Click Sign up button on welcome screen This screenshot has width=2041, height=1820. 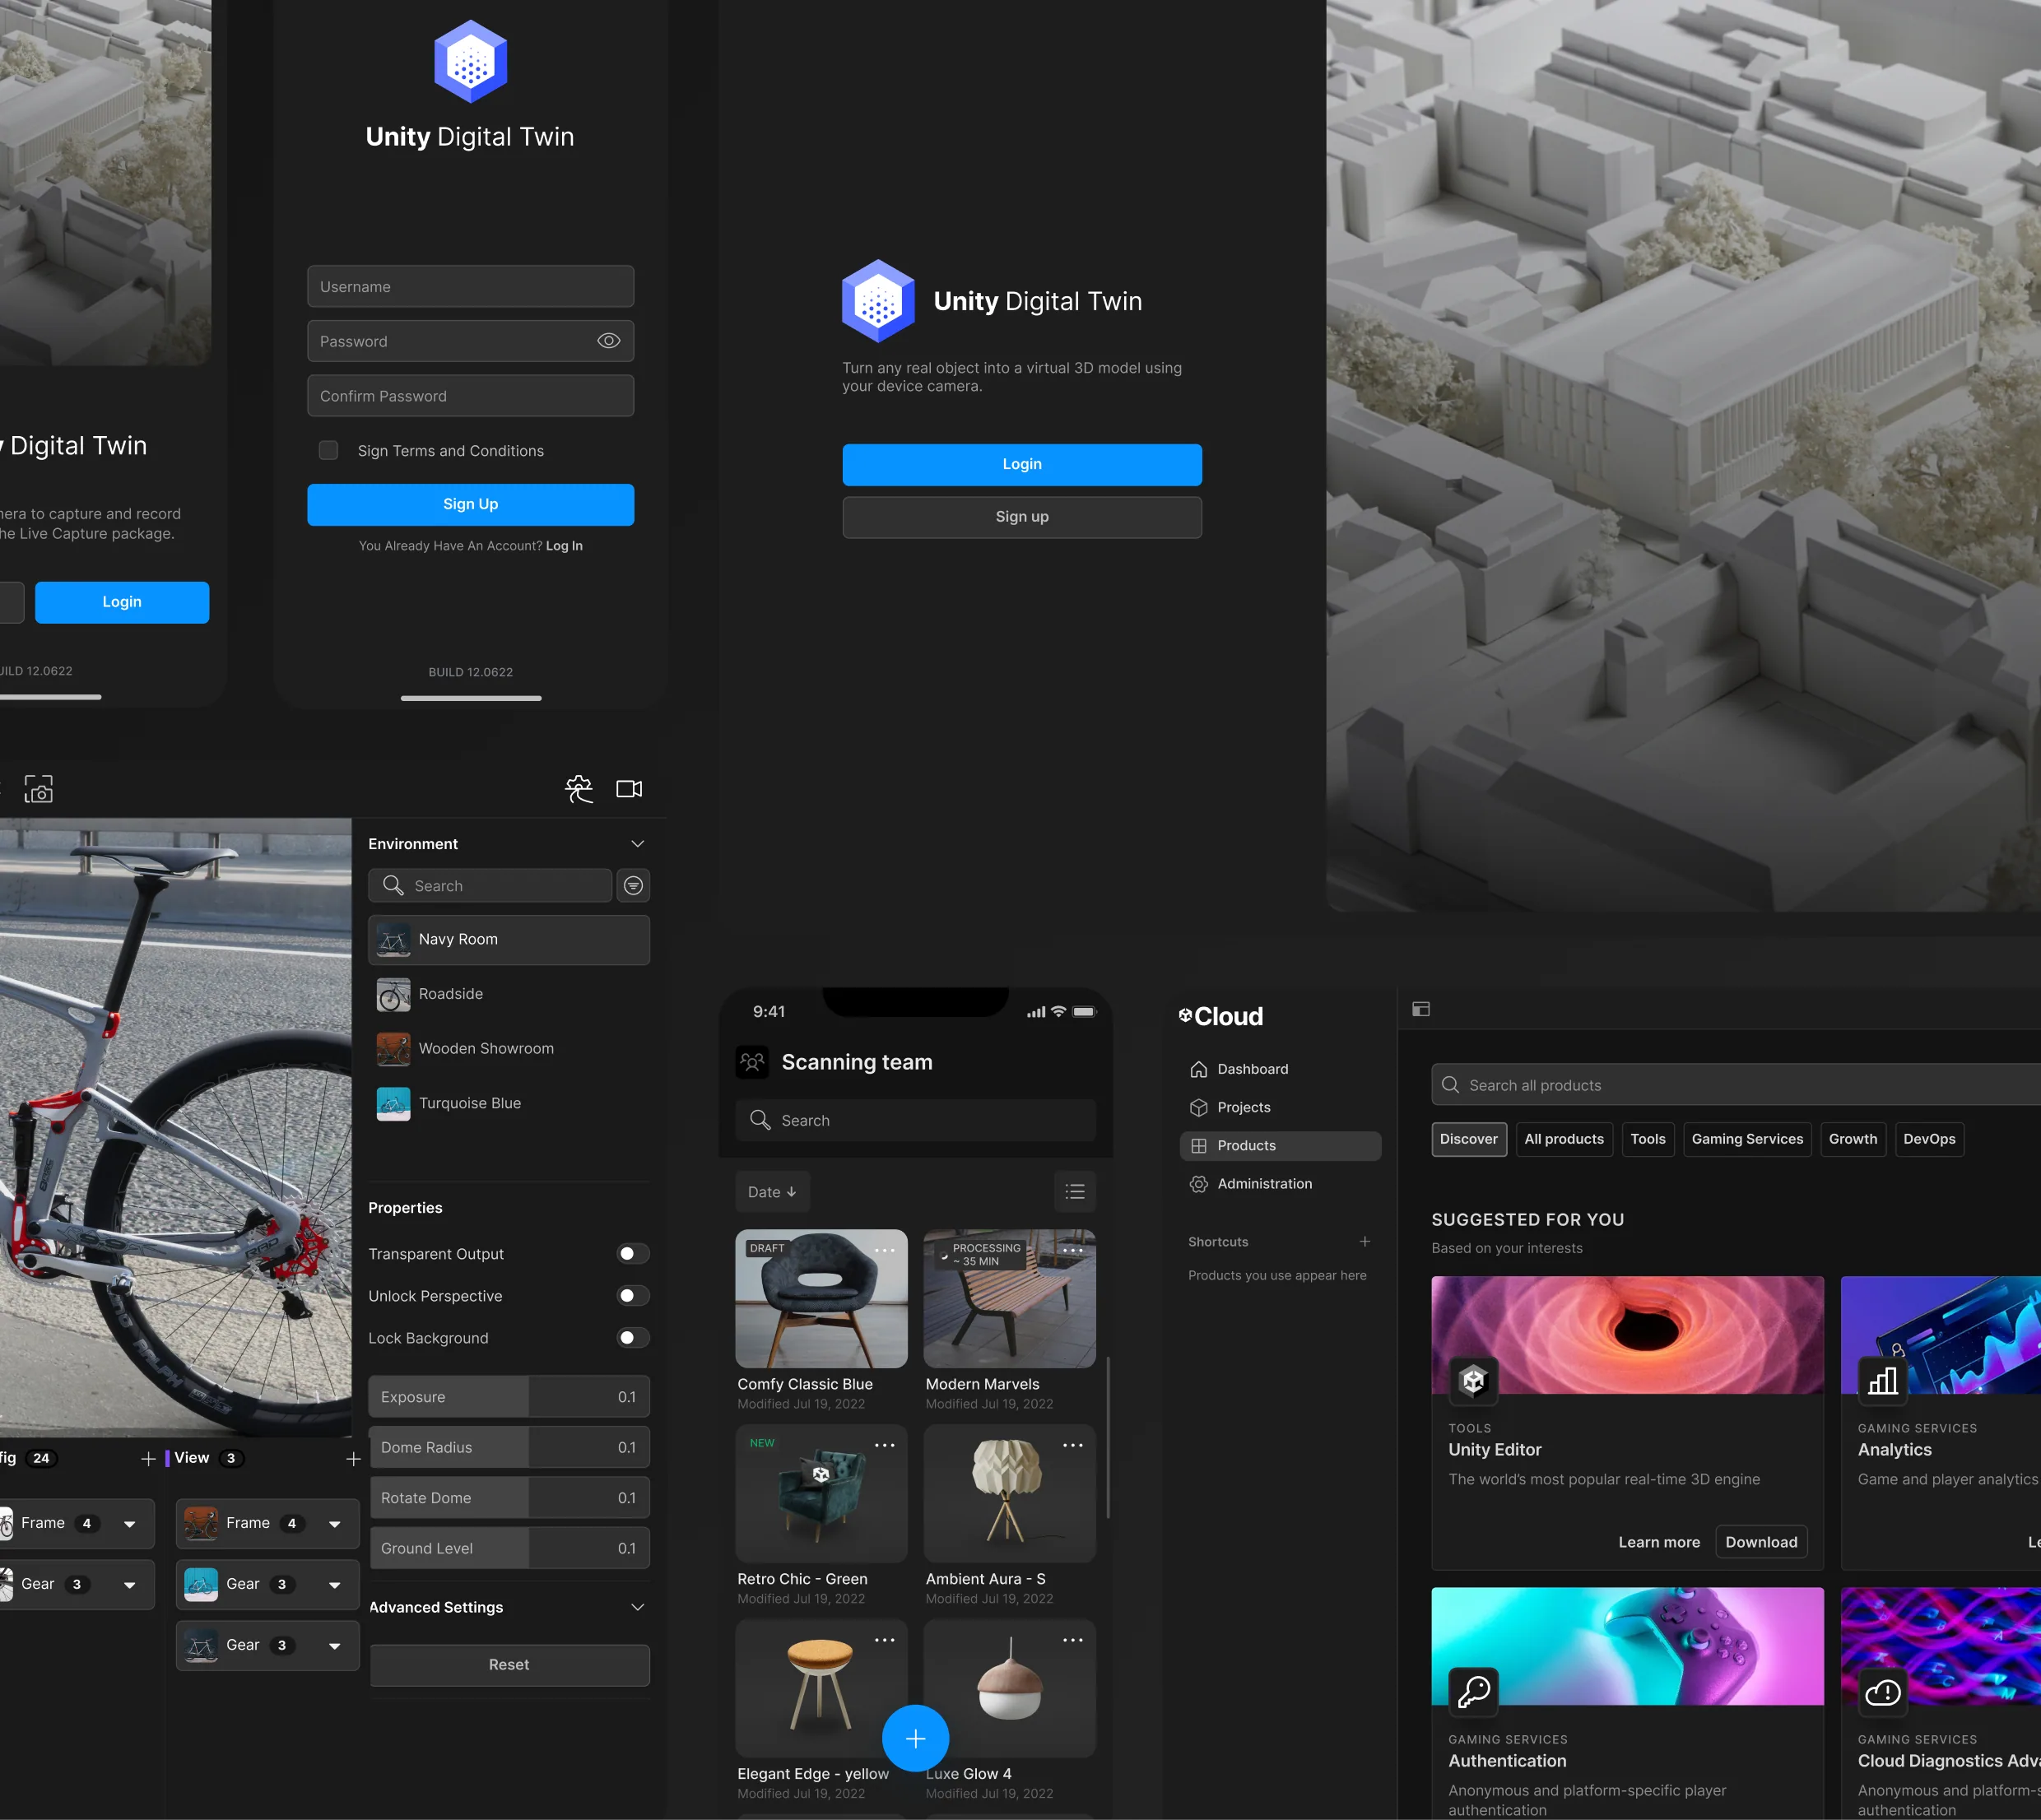(1022, 517)
